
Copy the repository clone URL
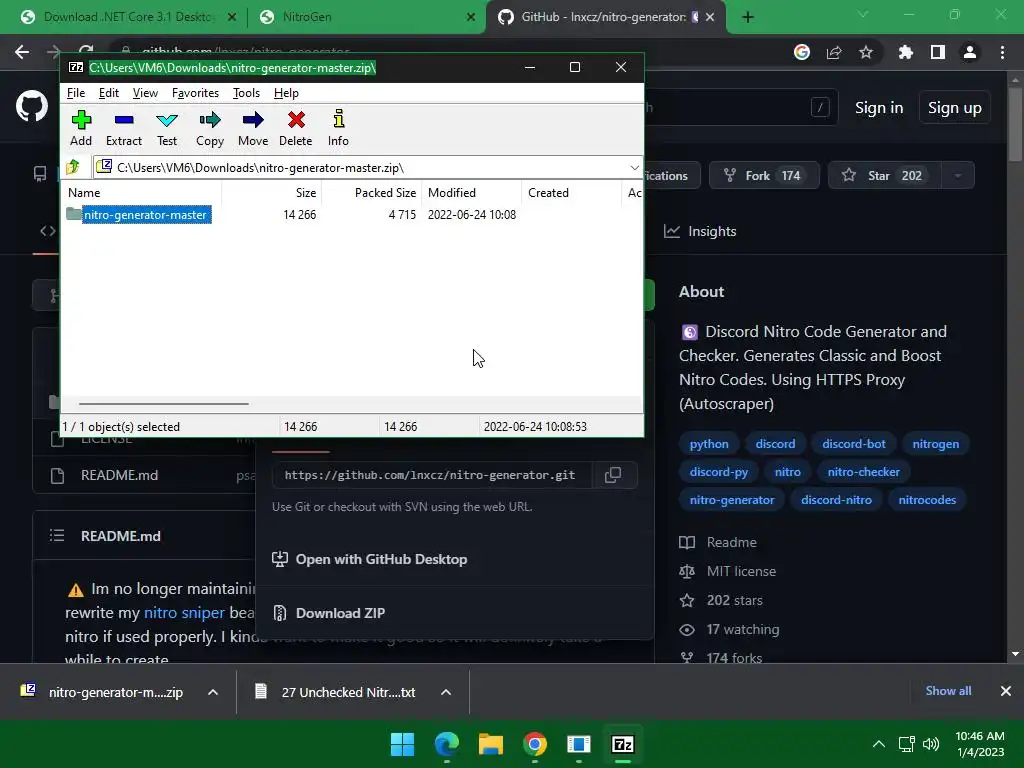(x=613, y=475)
